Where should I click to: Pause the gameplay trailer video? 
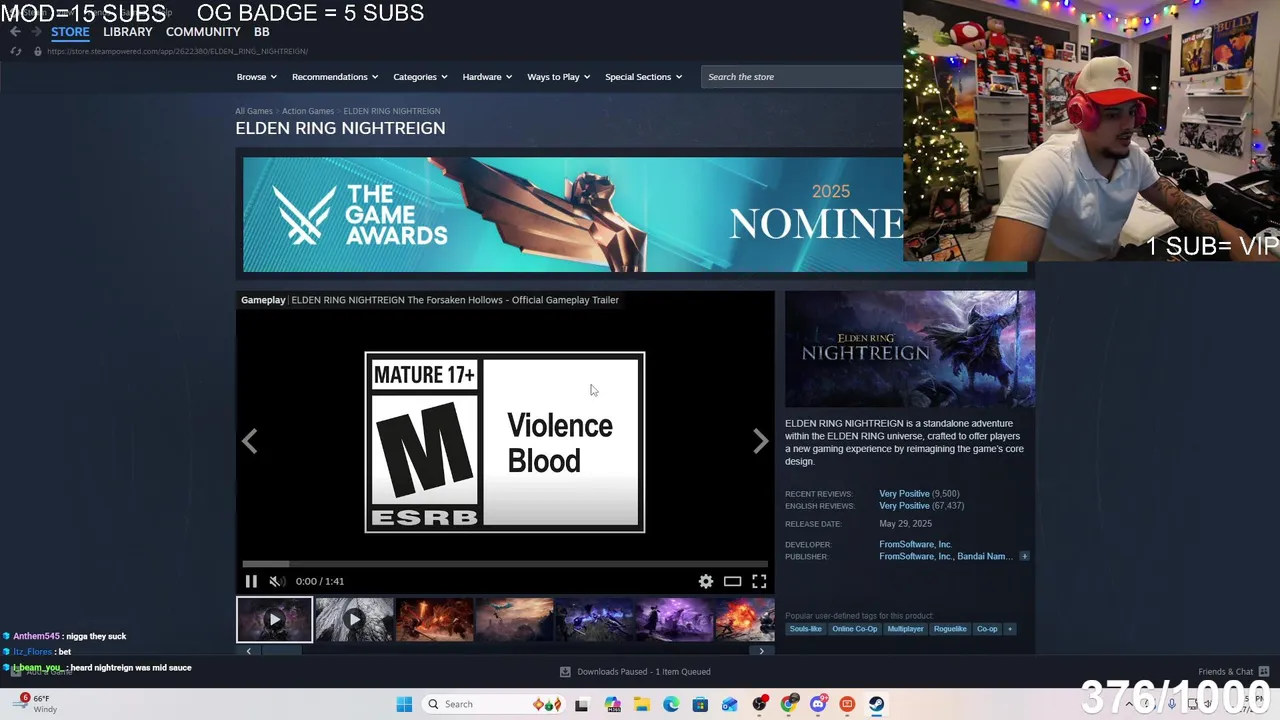click(x=251, y=581)
